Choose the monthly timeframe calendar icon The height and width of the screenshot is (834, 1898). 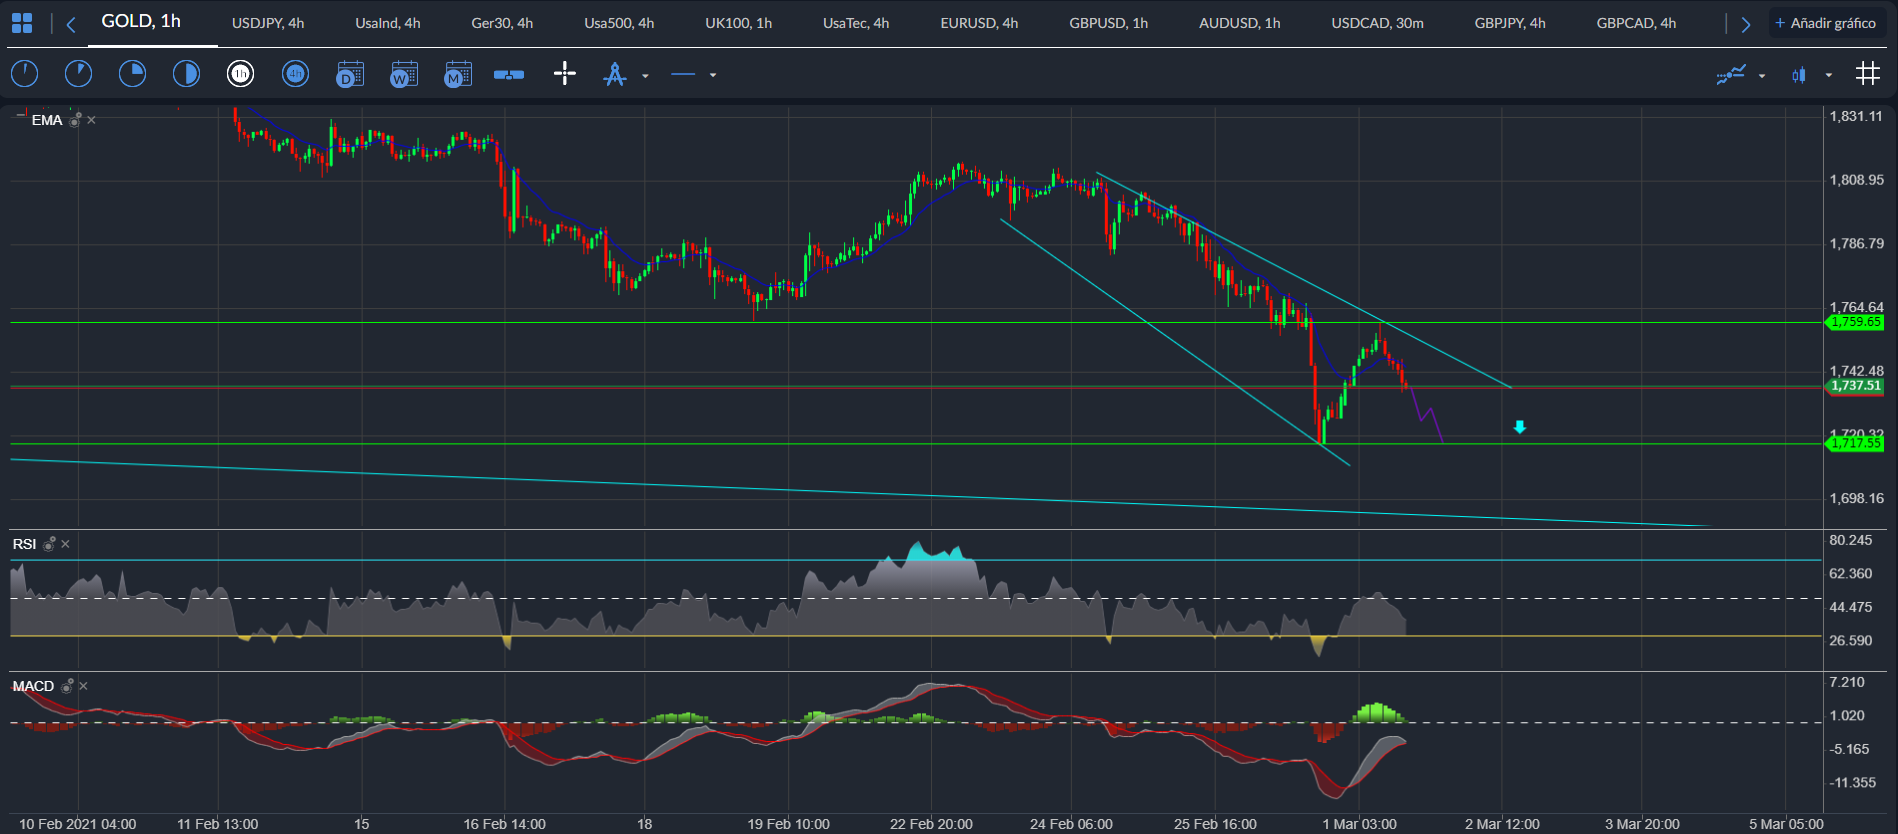coord(457,74)
